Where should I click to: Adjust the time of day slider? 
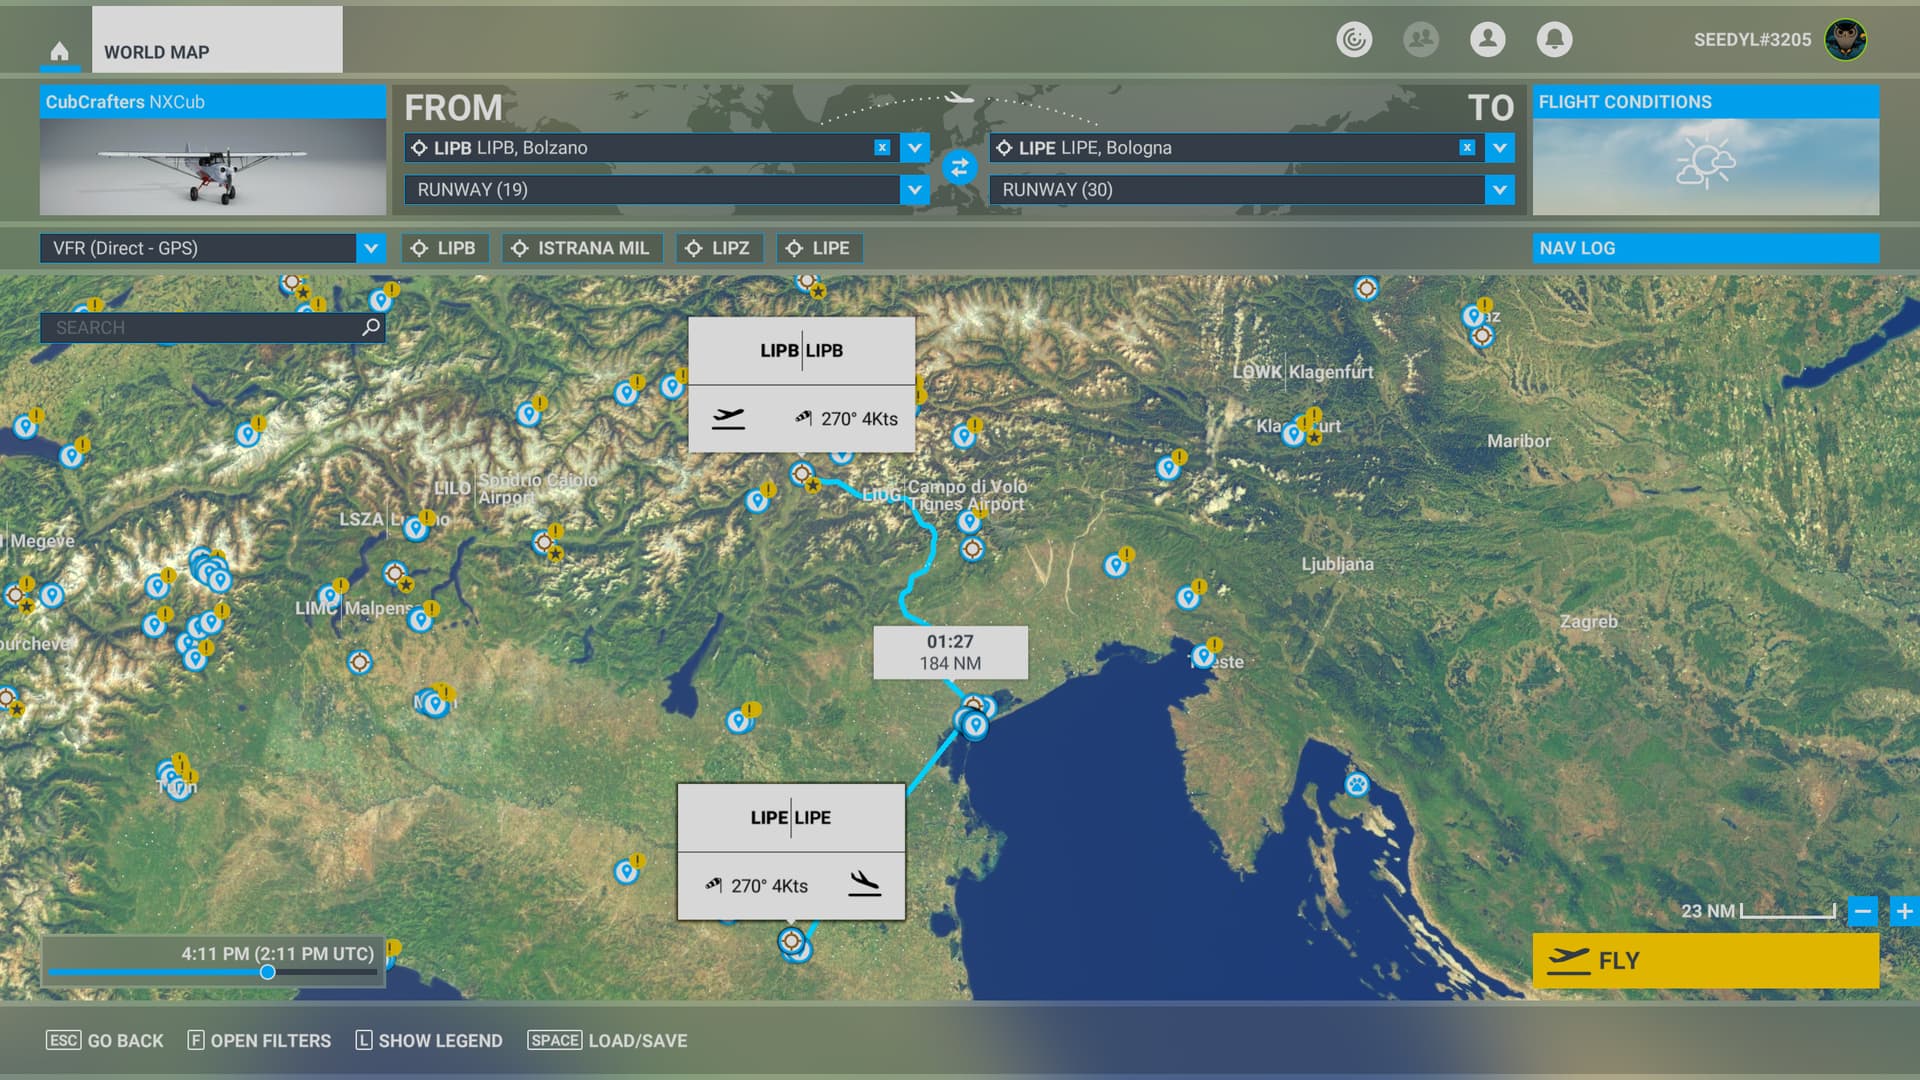tap(267, 972)
